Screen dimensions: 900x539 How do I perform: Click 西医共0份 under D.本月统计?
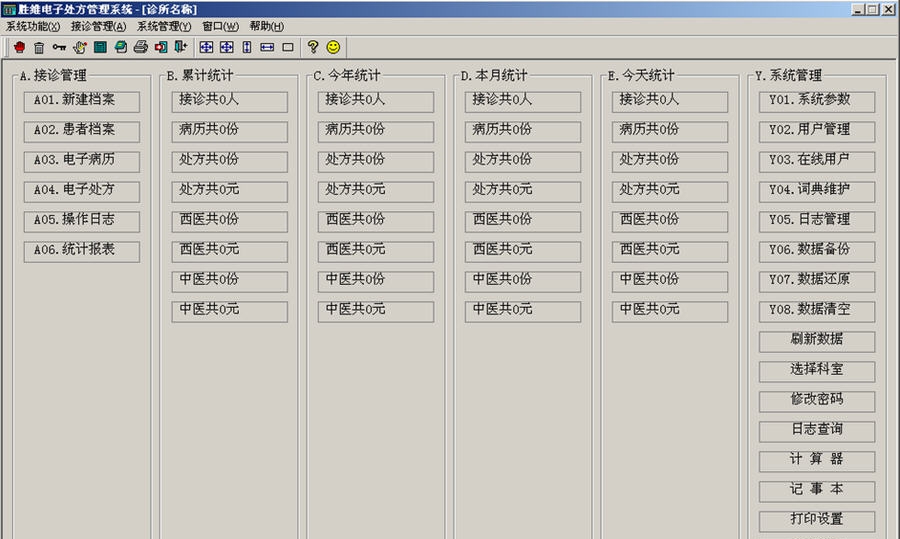click(522, 221)
